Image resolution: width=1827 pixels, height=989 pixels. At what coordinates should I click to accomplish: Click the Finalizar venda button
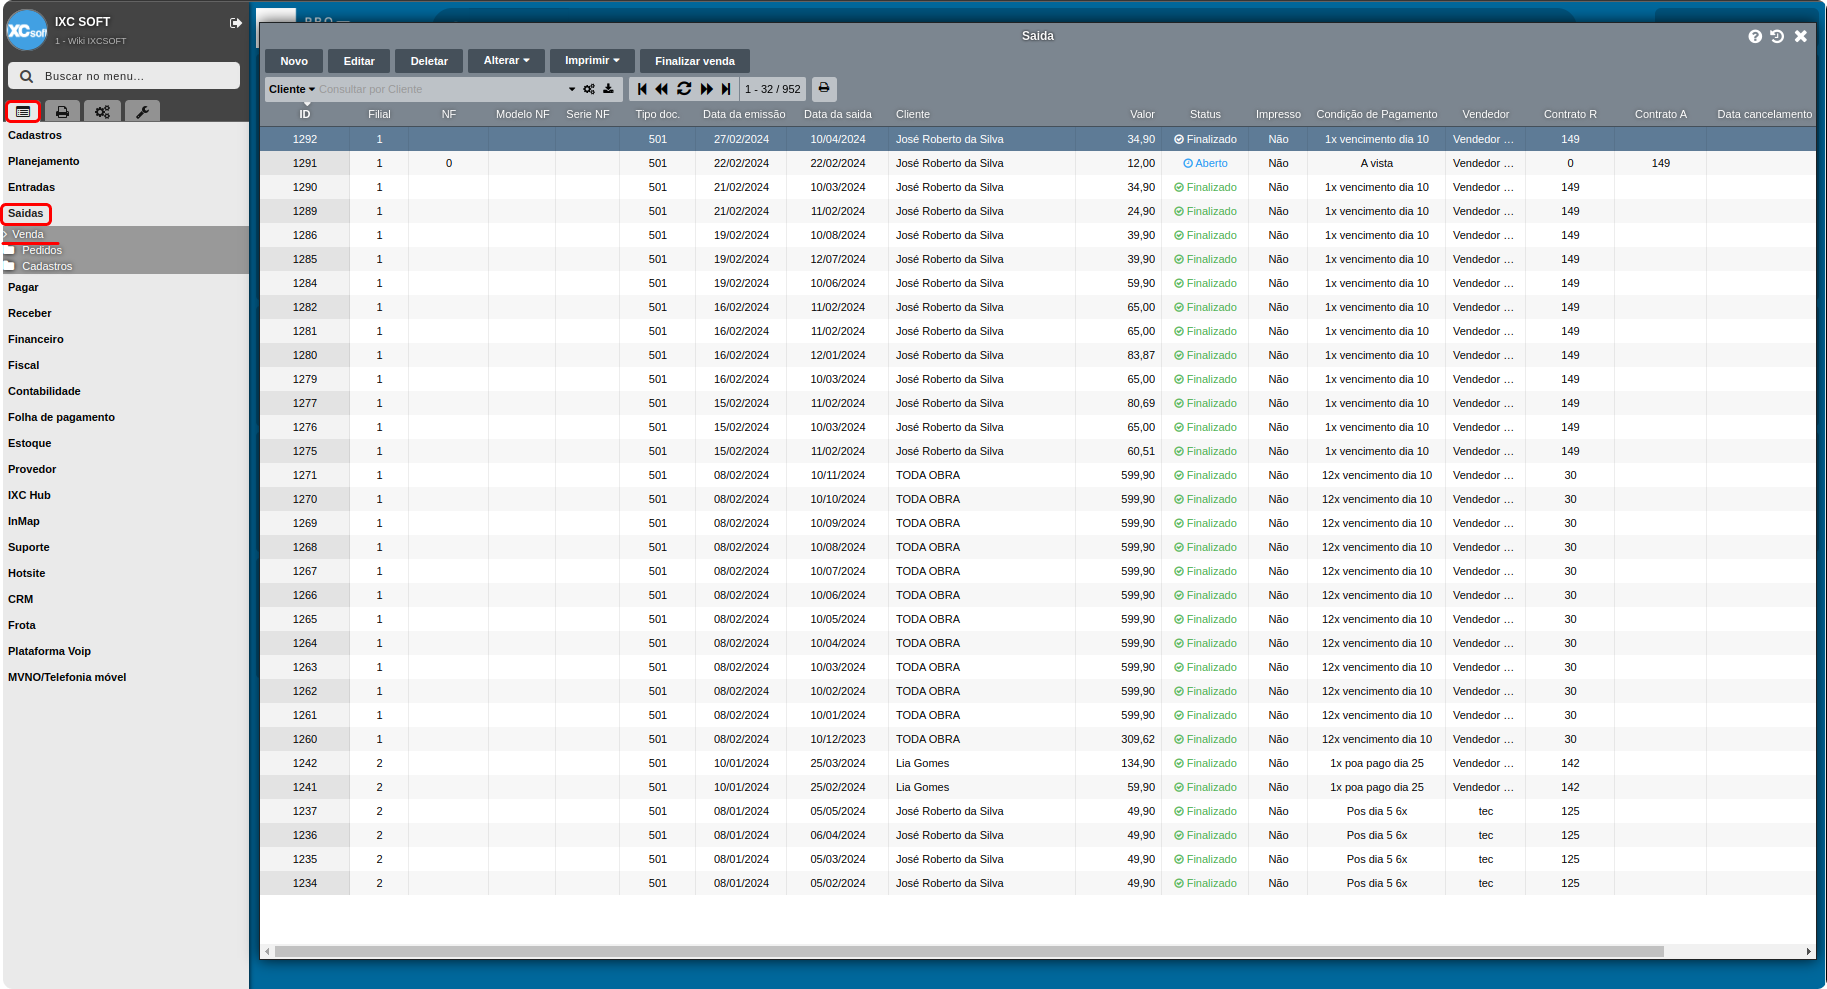coord(695,61)
